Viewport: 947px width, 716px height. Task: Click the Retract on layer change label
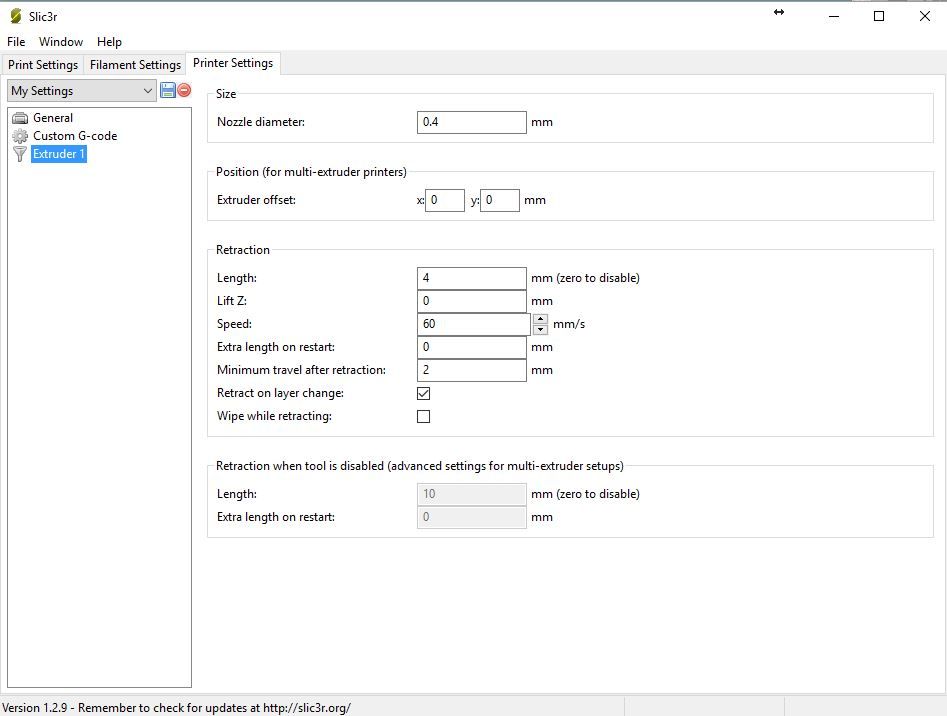280,393
